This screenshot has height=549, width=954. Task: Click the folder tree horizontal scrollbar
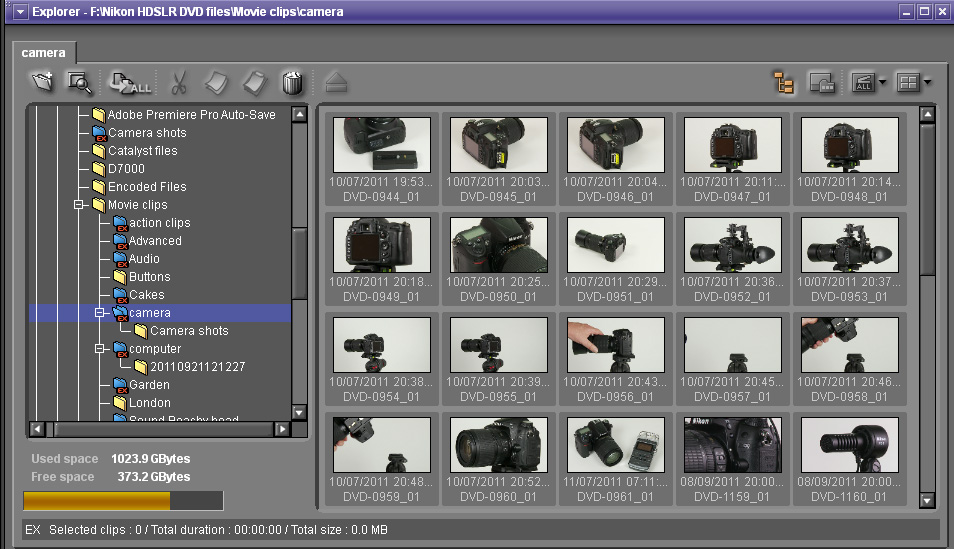(x=163, y=429)
